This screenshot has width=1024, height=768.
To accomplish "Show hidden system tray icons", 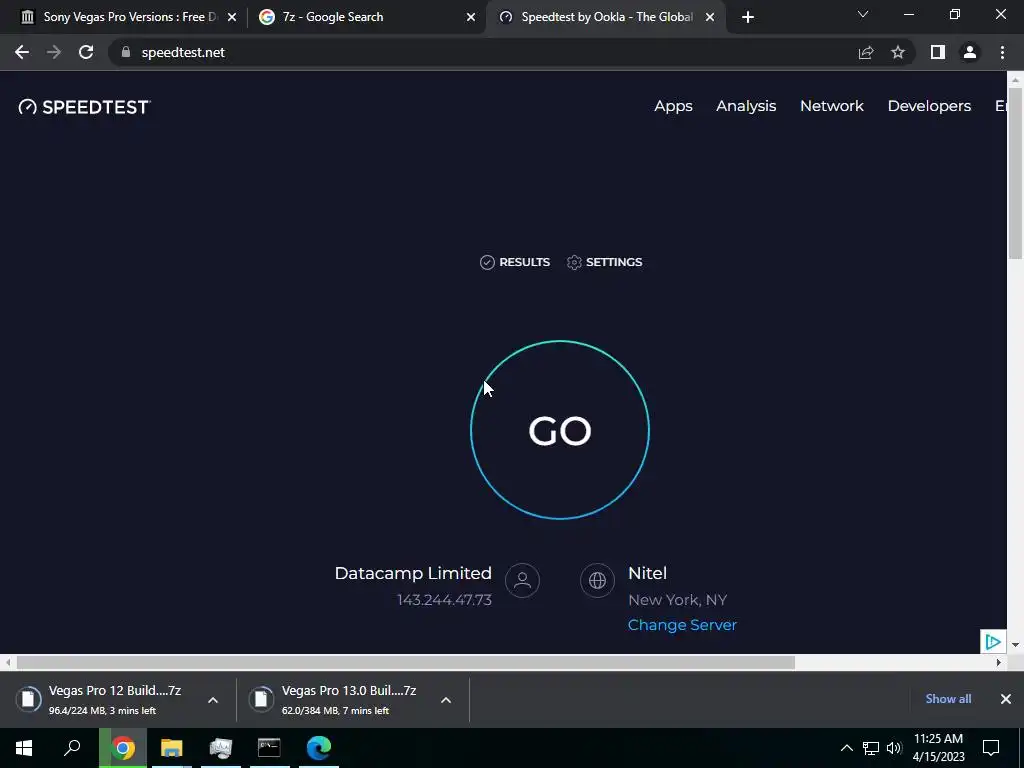I will [846, 748].
